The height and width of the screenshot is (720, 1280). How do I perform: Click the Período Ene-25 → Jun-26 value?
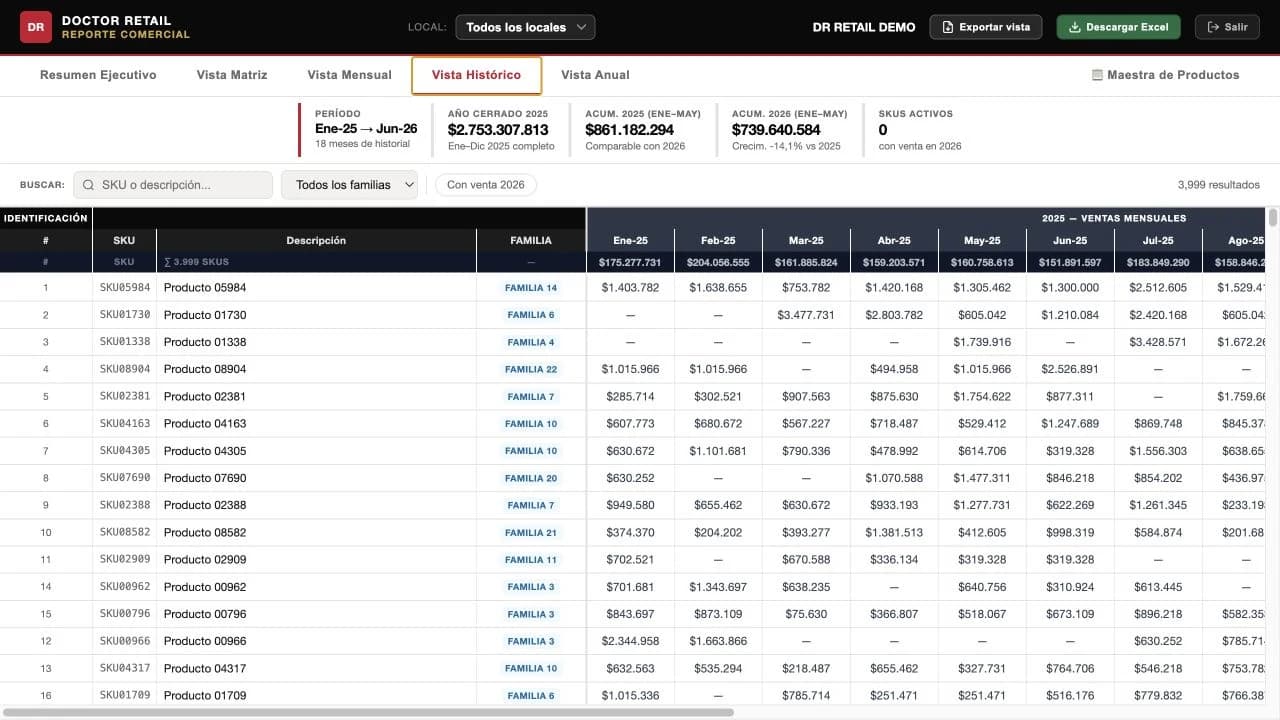pos(366,129)
